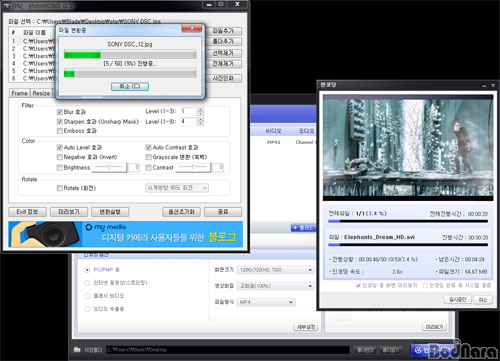Select file row 3 in the file list
The height and width of the screenshot is (361, 500).
(32, 56)
